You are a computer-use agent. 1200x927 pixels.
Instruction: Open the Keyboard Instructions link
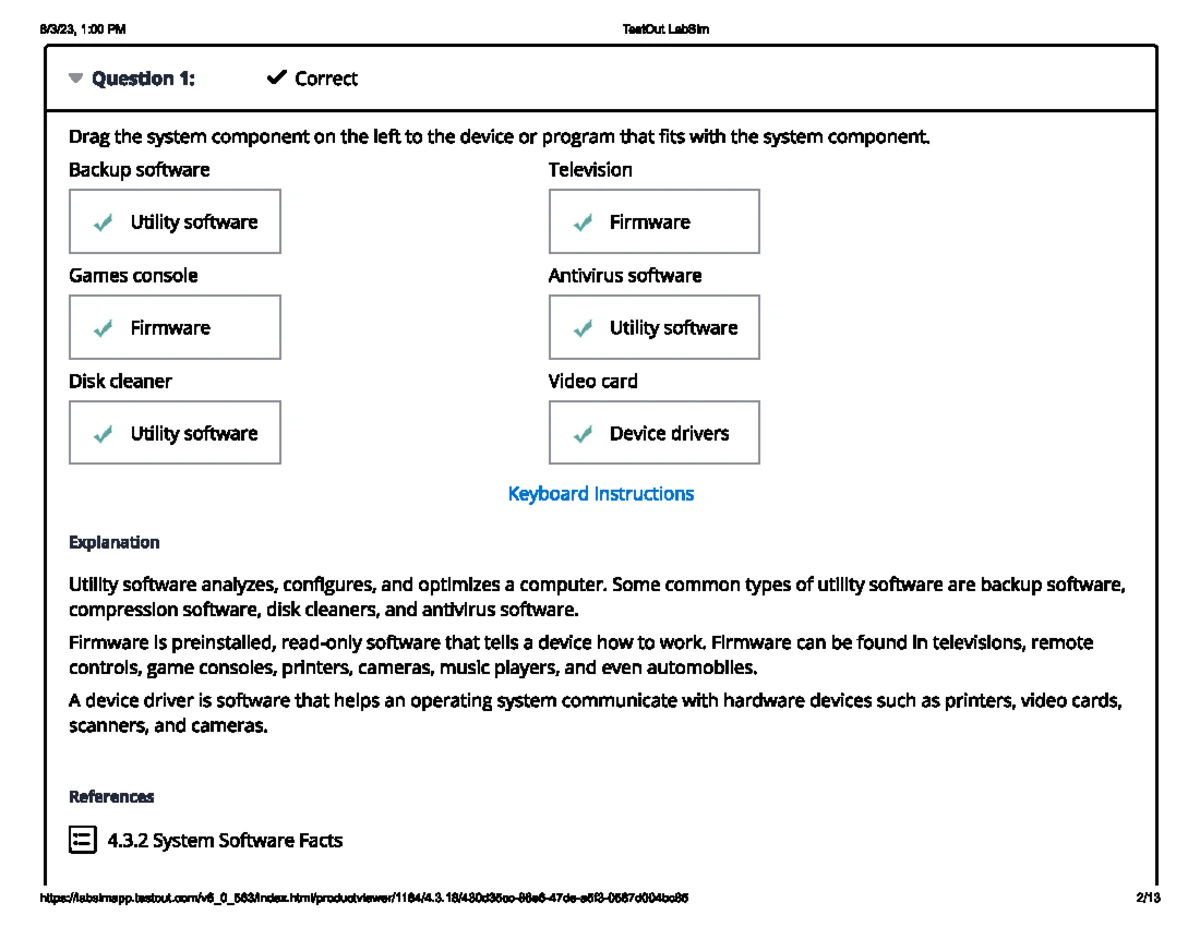pos(601,494)
